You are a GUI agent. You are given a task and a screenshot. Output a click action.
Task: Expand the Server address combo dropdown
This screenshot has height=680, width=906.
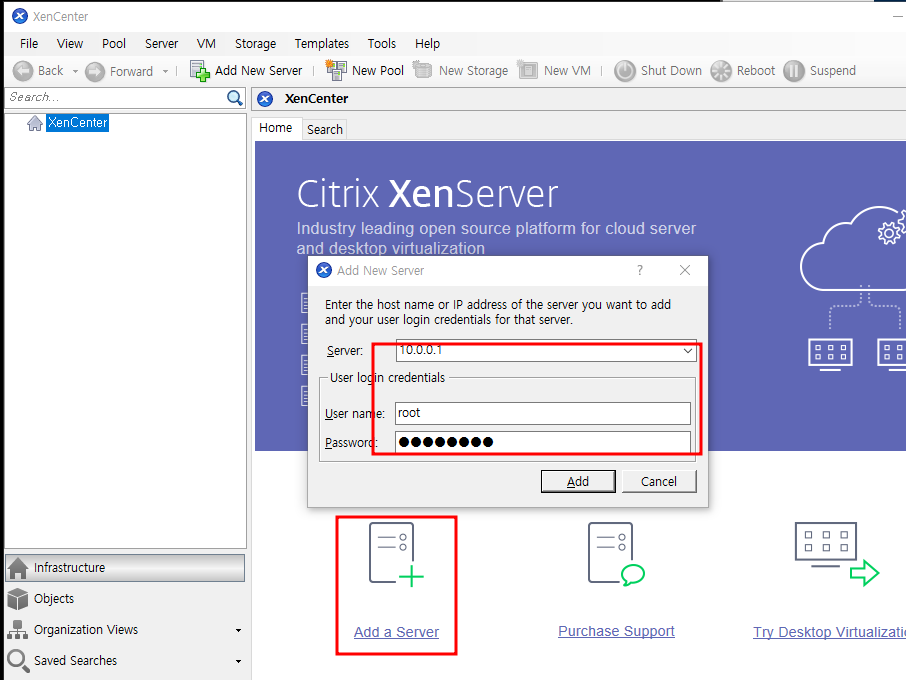pyautogui.click(x=688, y=350)
